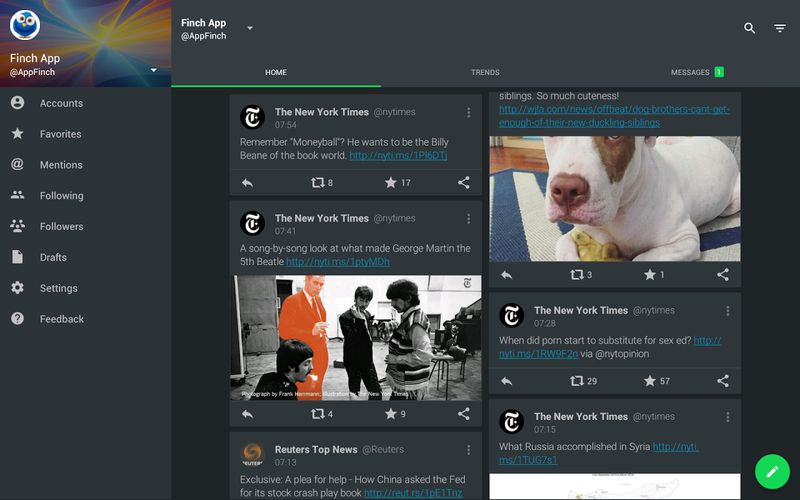This screenshot has width=800, height=500.
Task: Open NYT avatar on the 07:28 tweet
Action: pyautogui.click(x=512, y=315)
